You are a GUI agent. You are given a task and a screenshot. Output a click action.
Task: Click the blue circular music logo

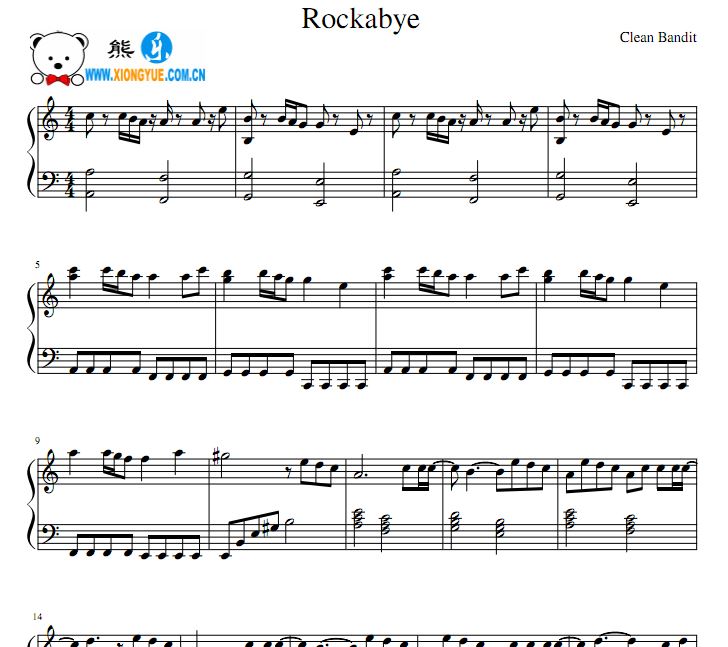(x=156, y=48)
